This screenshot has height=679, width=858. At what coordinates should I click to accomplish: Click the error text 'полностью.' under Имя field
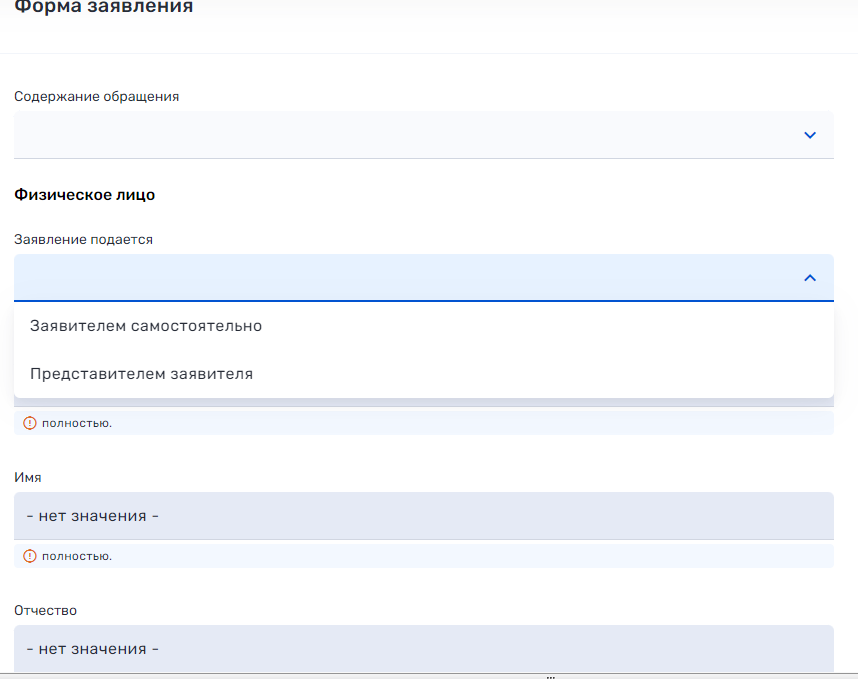[x=76, y=556]
